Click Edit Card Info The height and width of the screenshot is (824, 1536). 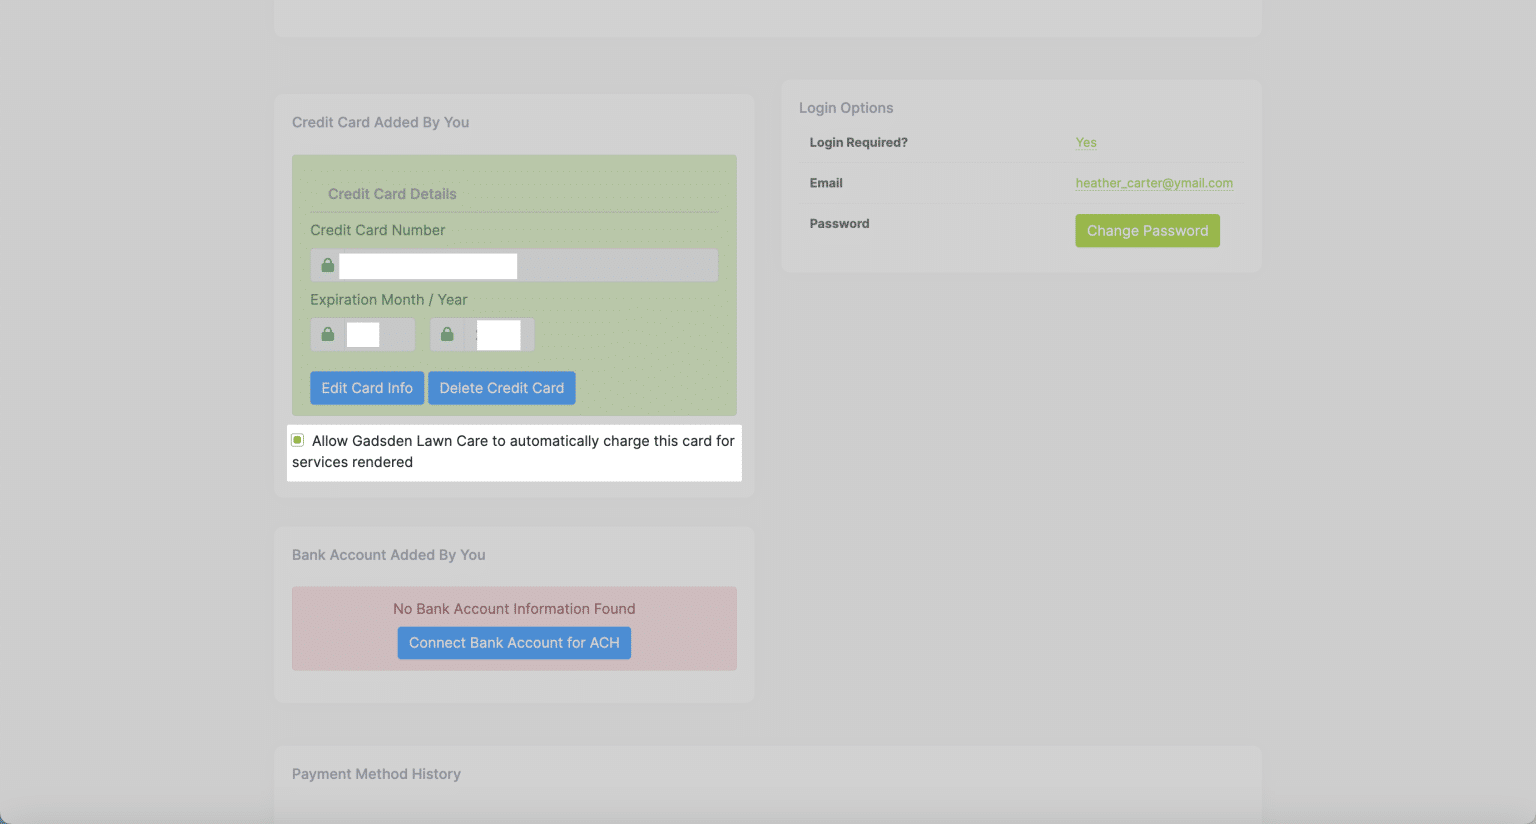pyautogui.click(x=367, y=387)
